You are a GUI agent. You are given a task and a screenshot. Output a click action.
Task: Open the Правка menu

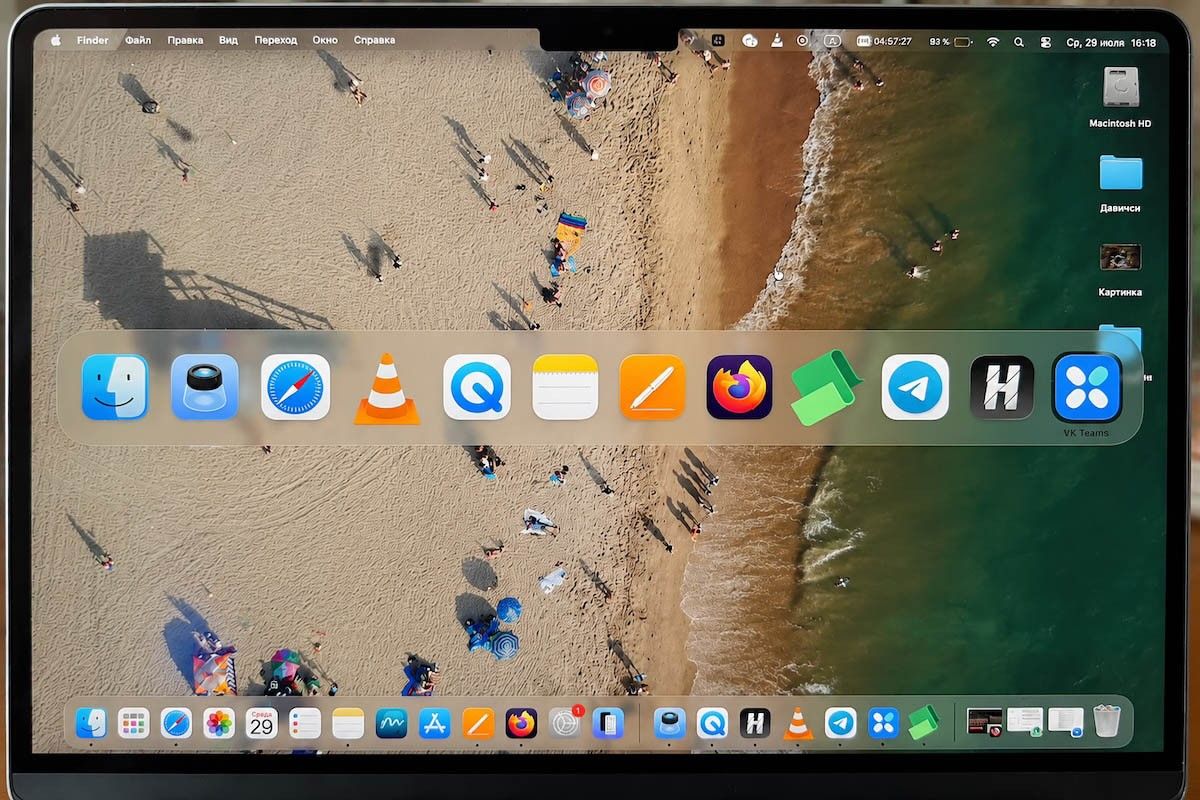pos(185,40)
